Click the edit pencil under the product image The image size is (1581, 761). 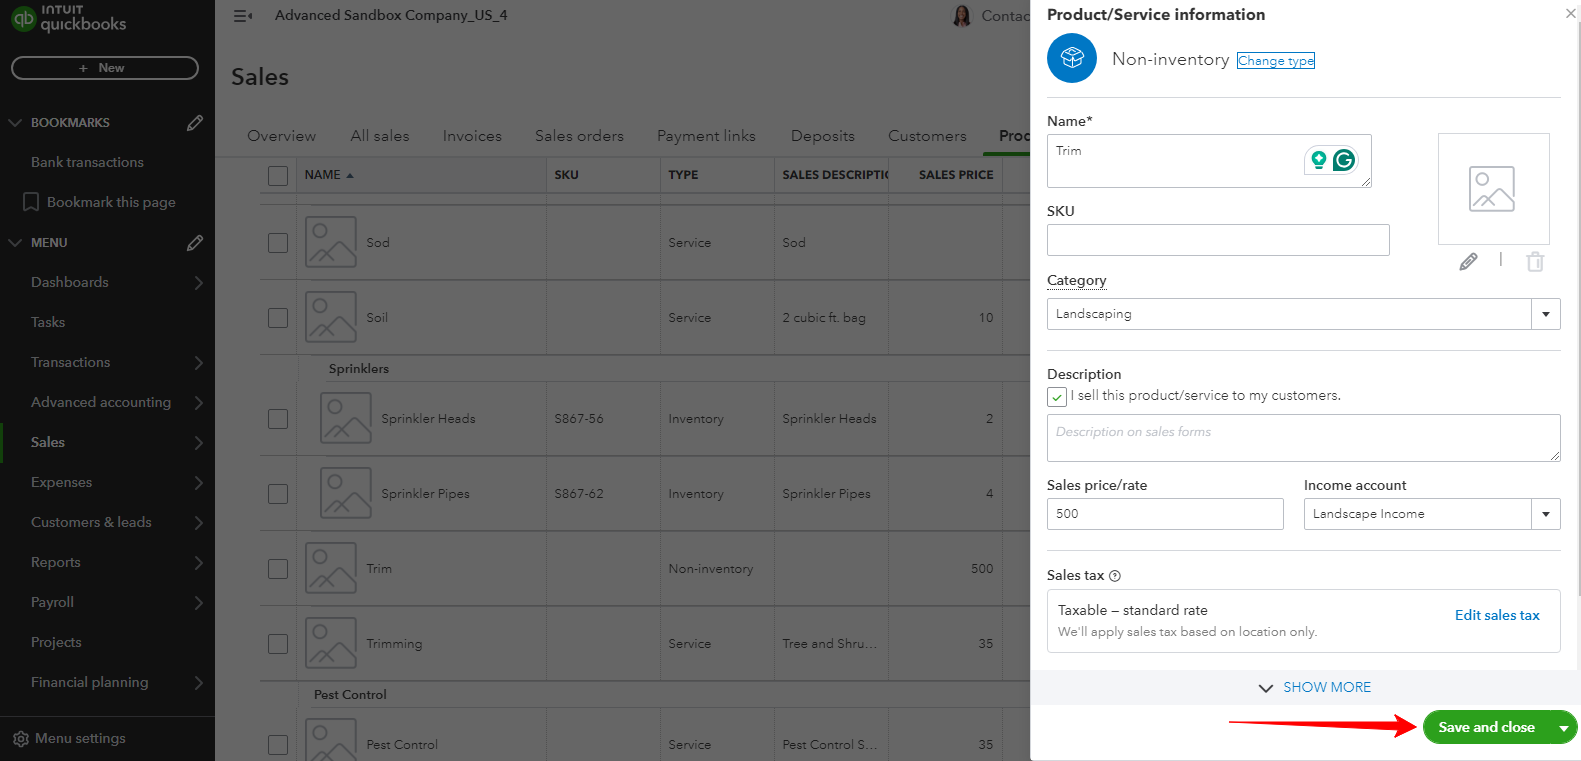pyautogui.click(x=1468, y=262)
